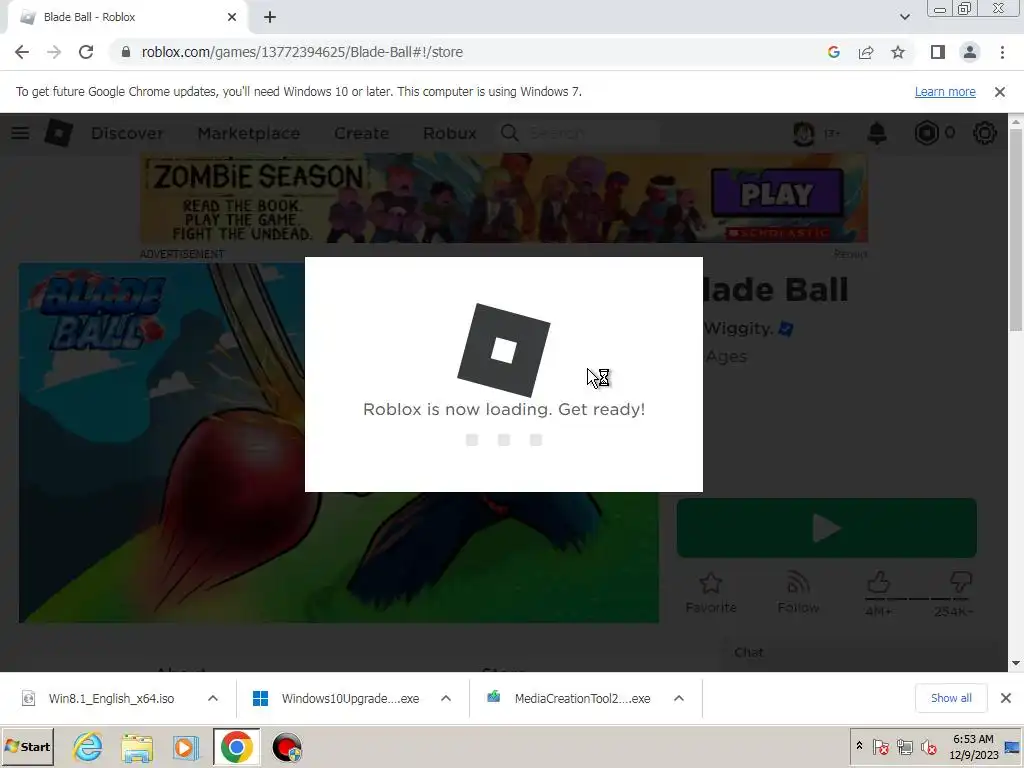Viewport: 1024px width, 768px height.
Task: Click PLAY on the Zombie Season ad
Action: (777, 193)
